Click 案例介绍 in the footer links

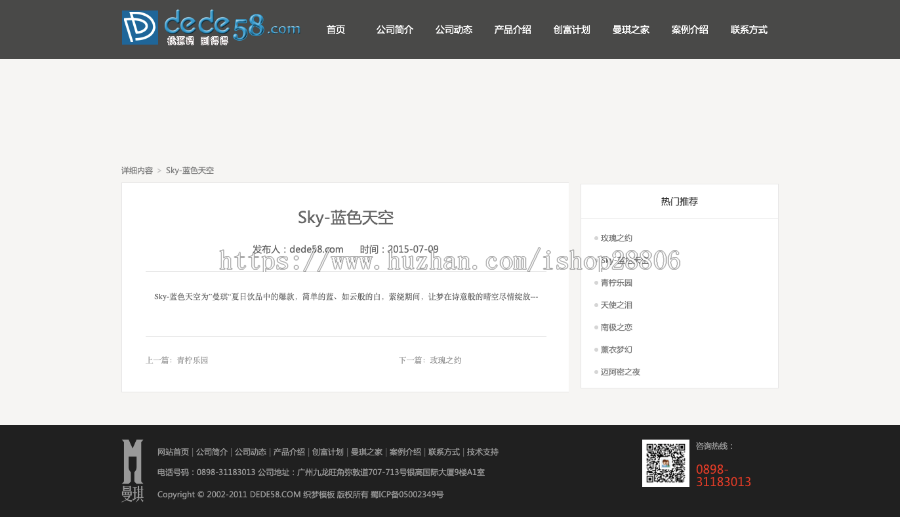pyautogui.click(x=405, y=452)
